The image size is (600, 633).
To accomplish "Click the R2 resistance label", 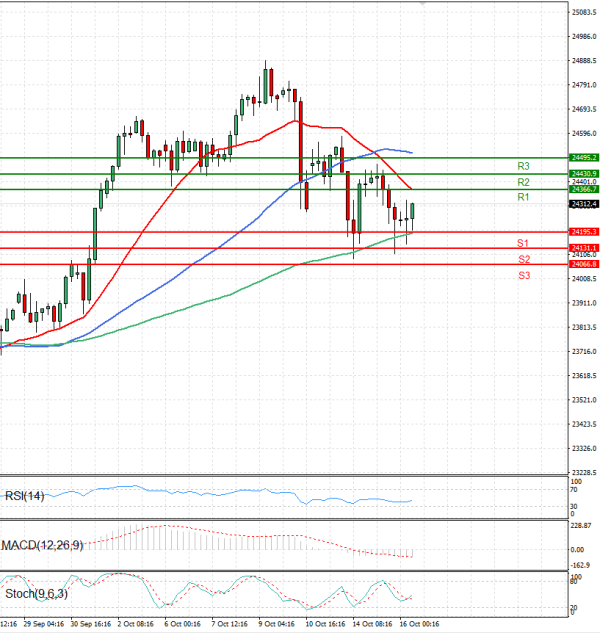I will 522,182.
